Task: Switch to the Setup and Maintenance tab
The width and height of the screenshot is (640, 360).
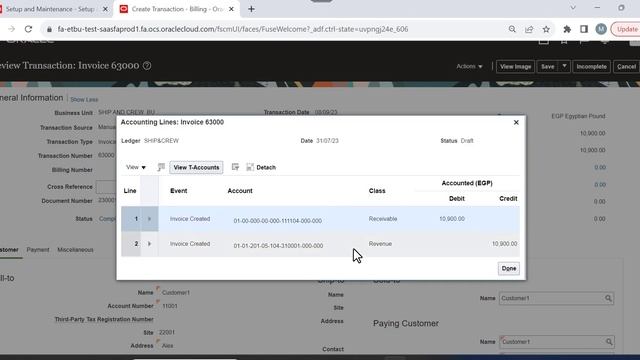Action: coord(49,9)
